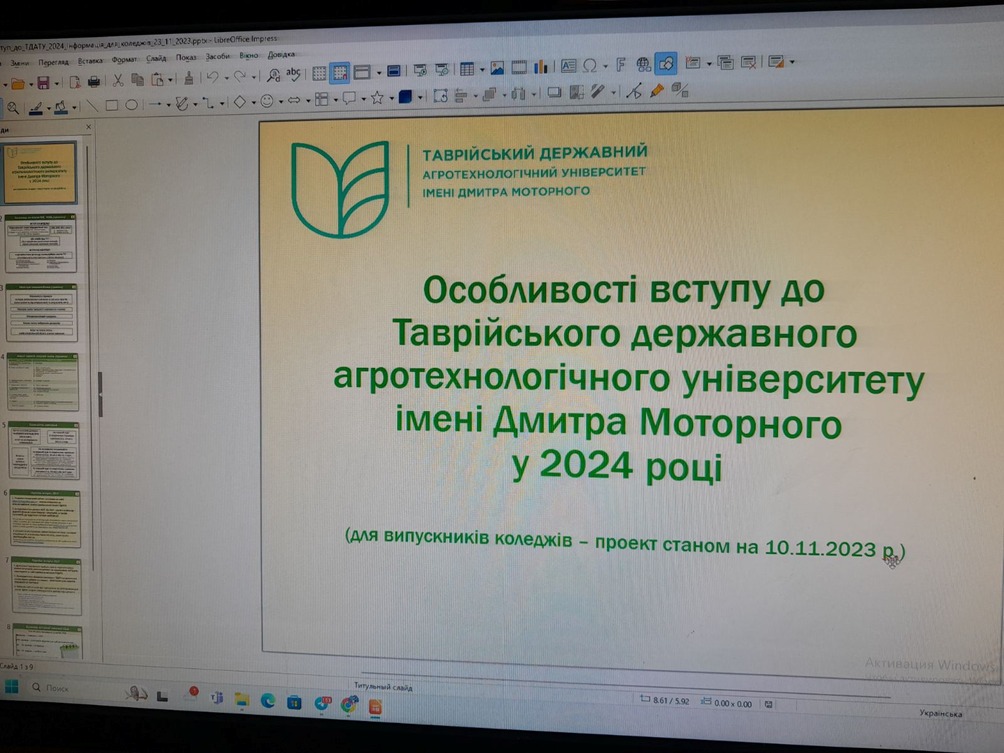Open the fill color picker
1004x753 pixels.
tap(61, 108)
